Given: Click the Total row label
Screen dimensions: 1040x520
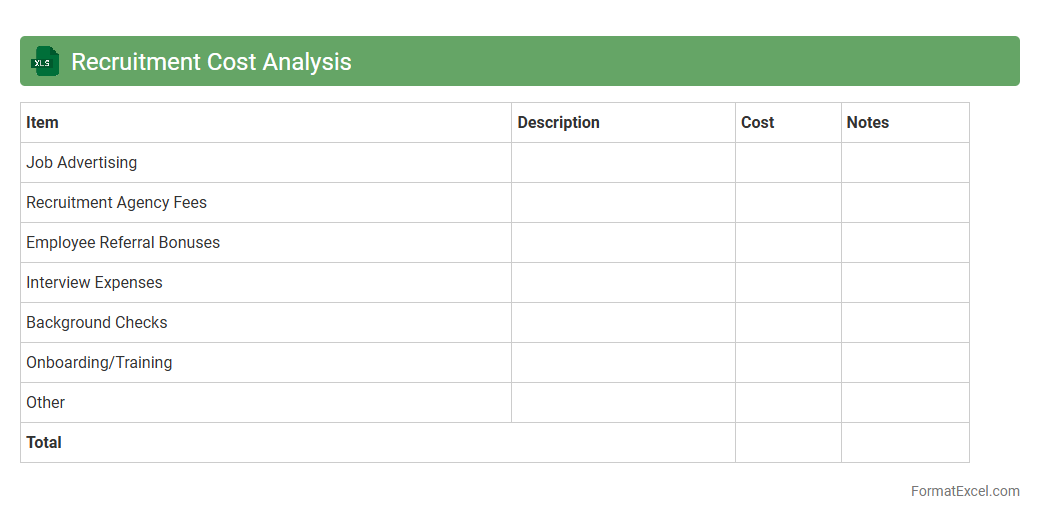Looking at the screenshot, I should coord(44,442).
